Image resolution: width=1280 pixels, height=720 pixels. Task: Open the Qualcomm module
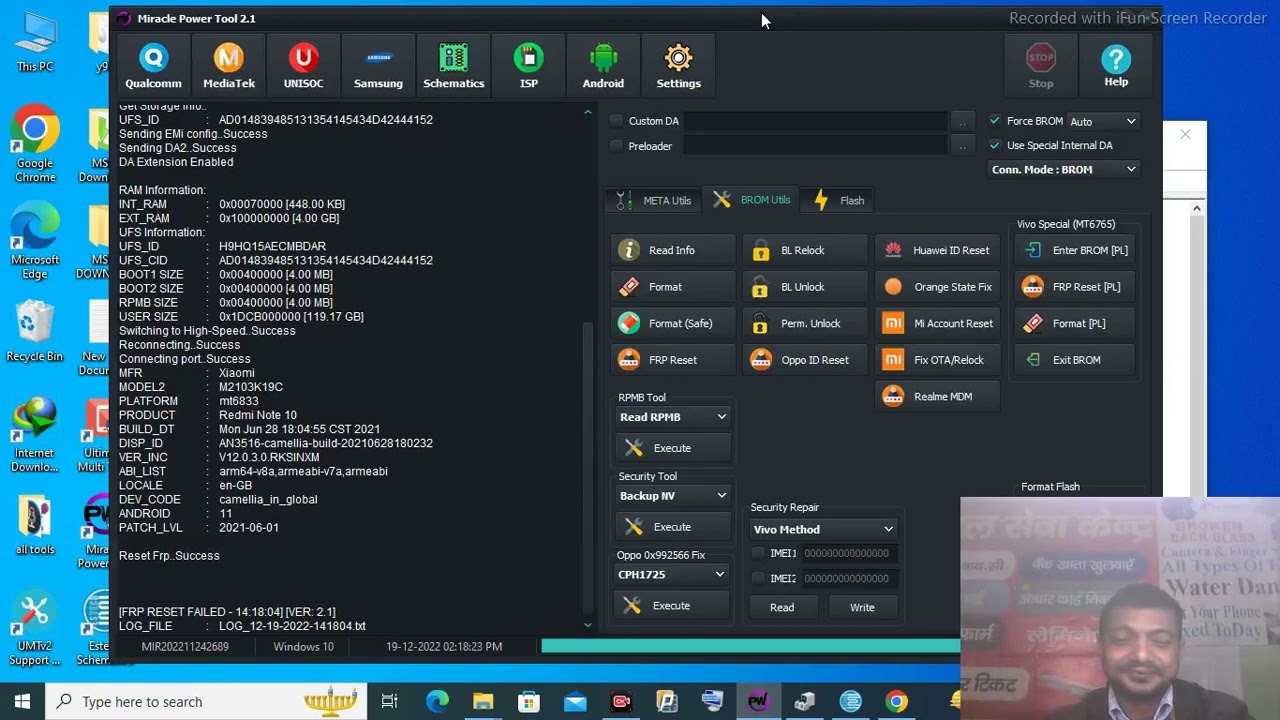(x=153, y=66)
